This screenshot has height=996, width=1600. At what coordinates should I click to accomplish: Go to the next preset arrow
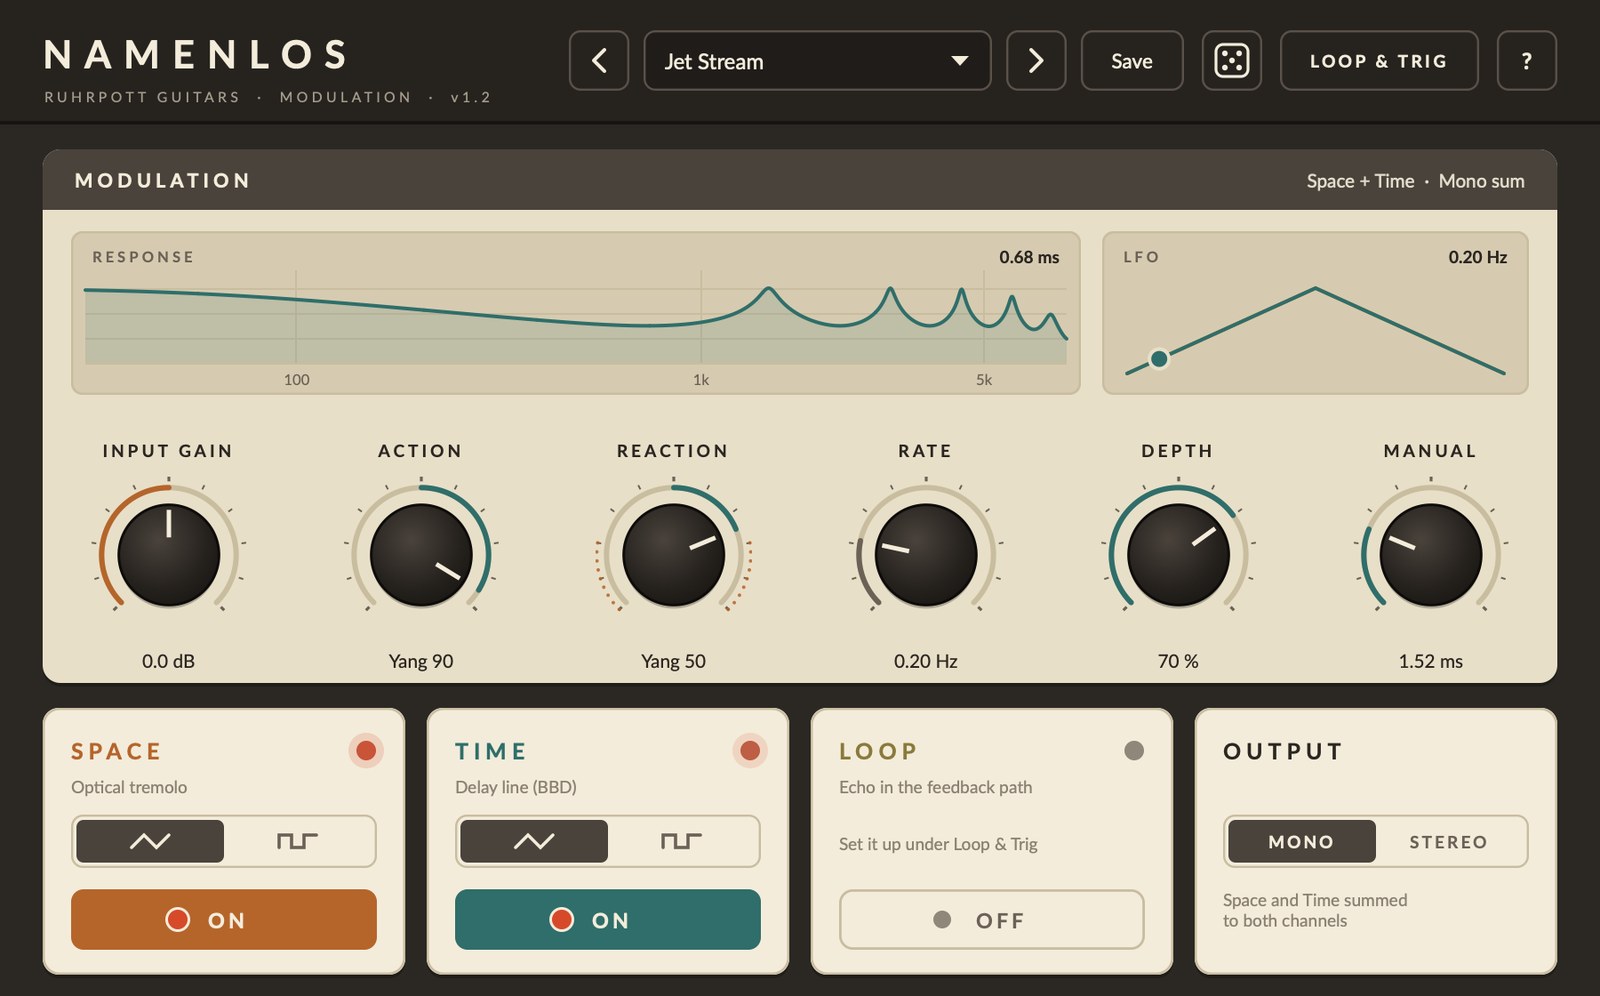click(1036, 61)
